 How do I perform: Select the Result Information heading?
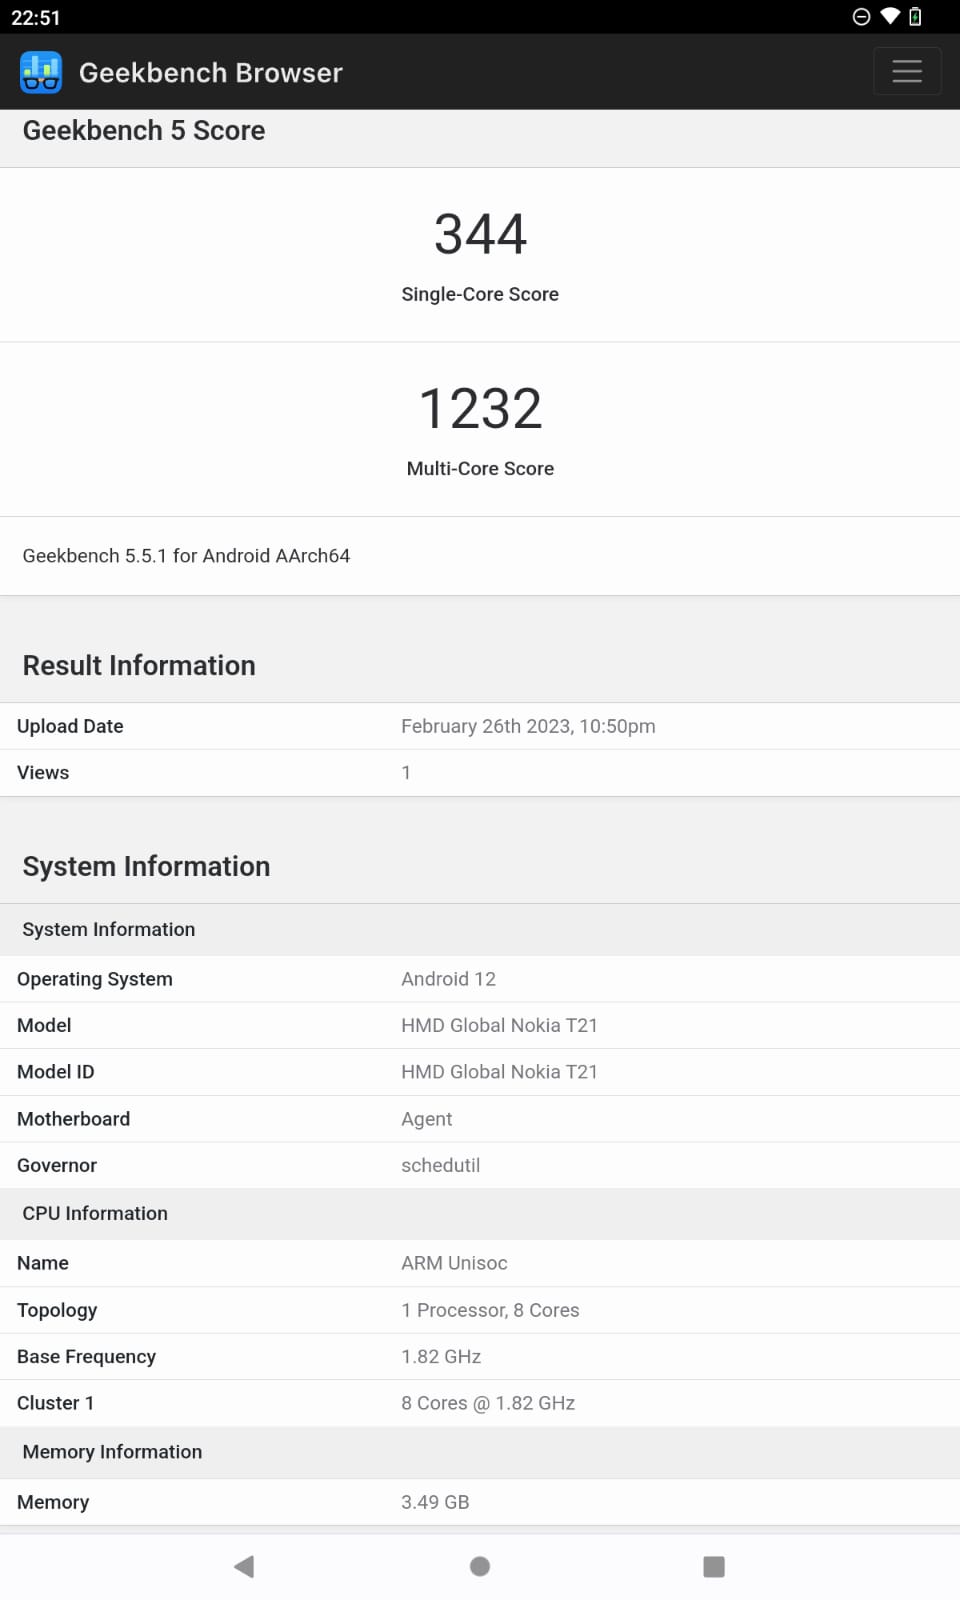pyautogui.click(x=139, y=665)
